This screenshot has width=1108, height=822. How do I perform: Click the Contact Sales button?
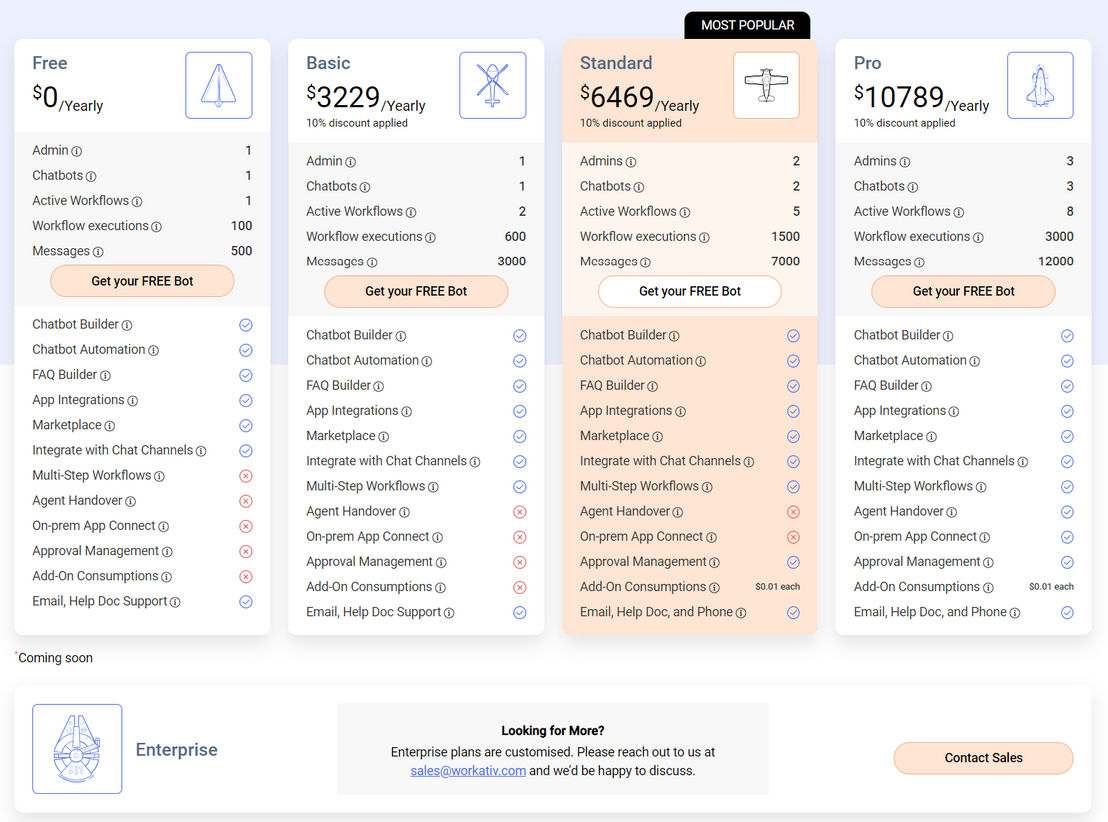pyautogui.click(x=984, y=758)
